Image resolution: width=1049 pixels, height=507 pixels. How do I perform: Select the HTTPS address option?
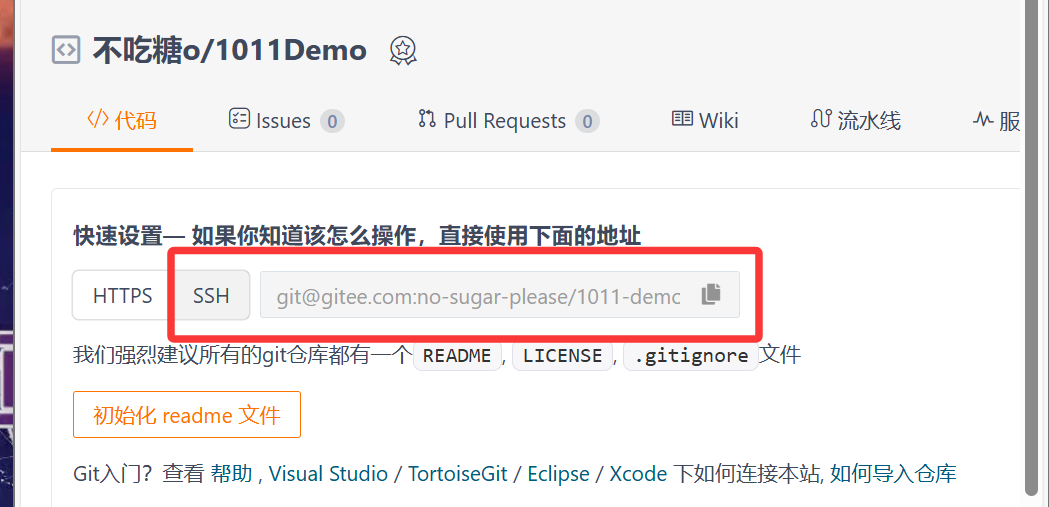(122, 295)
